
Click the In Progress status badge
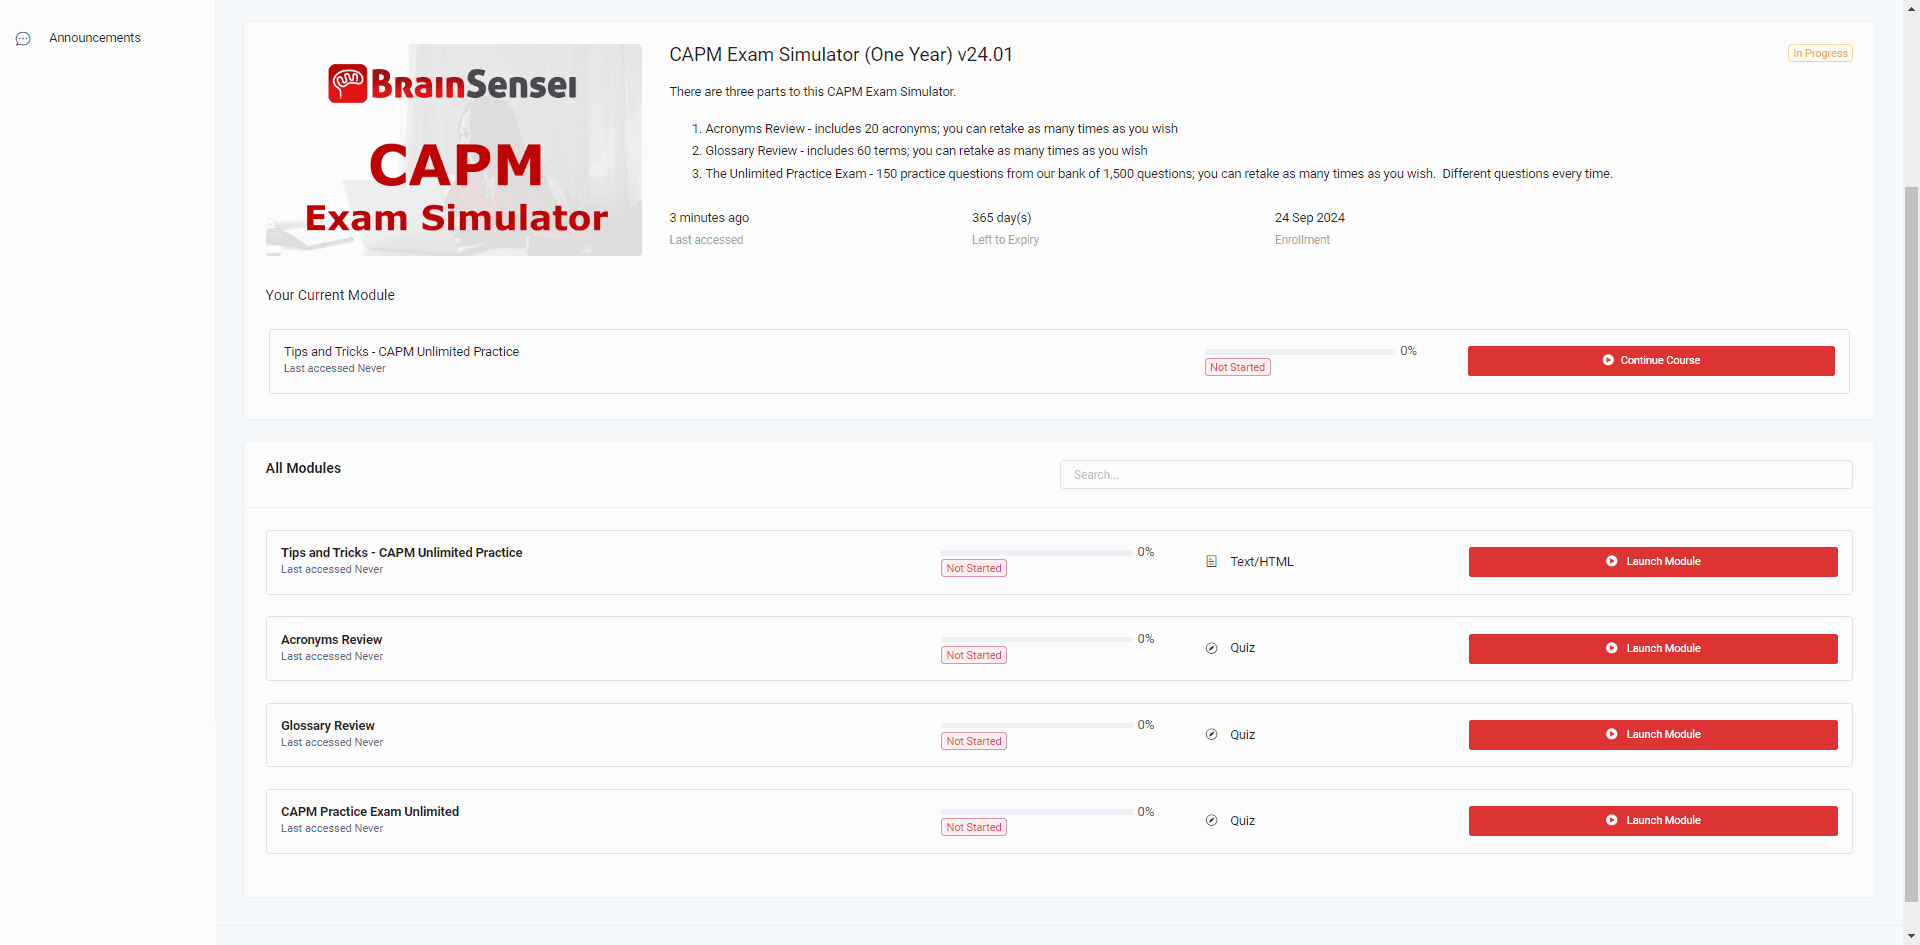(x=1820, y=53)
